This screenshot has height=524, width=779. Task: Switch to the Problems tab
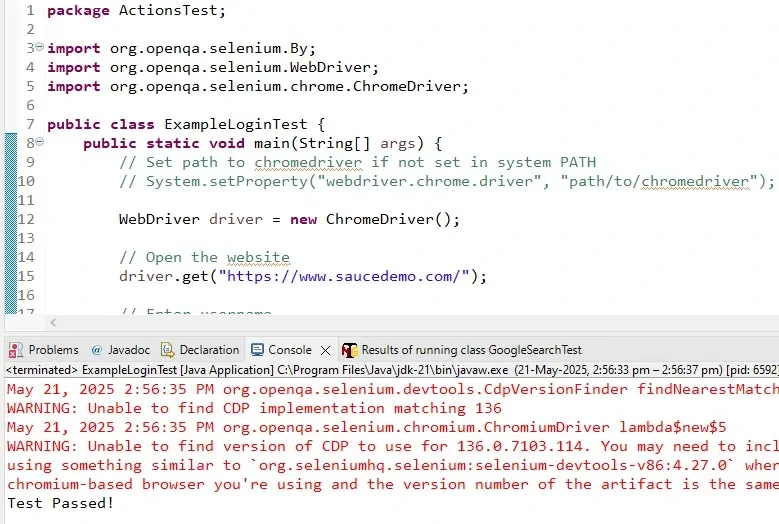[44, 350]
